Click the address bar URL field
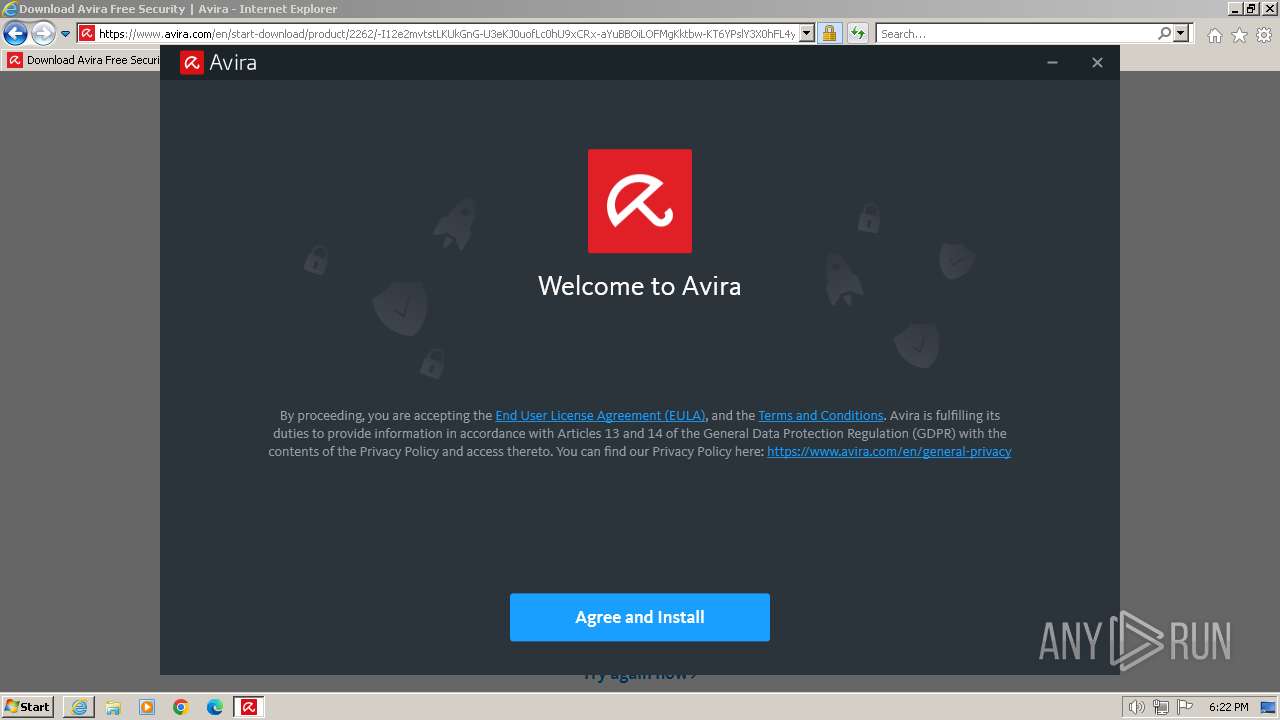This screenshot has width=1280, height=720. coord(447,34)
